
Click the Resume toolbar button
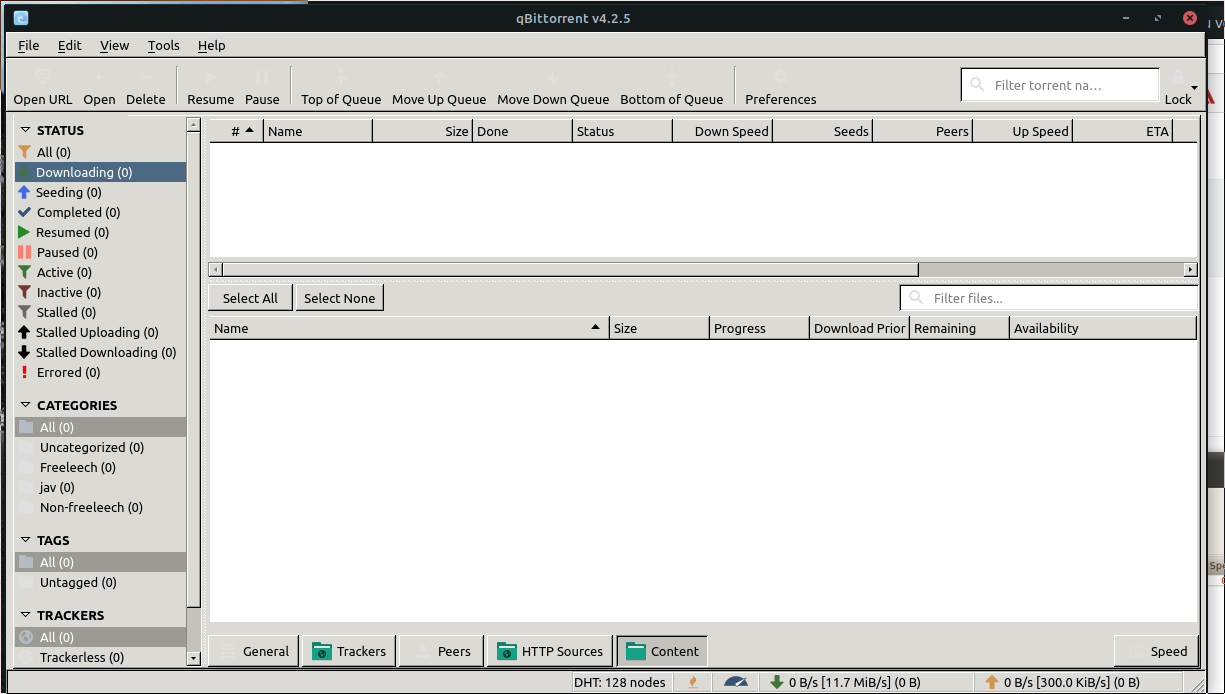coord(210,87)
